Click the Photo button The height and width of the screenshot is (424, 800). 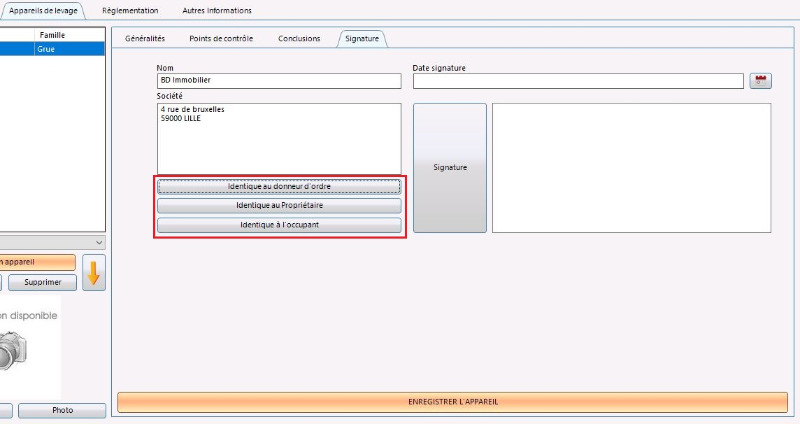[62, 410]
